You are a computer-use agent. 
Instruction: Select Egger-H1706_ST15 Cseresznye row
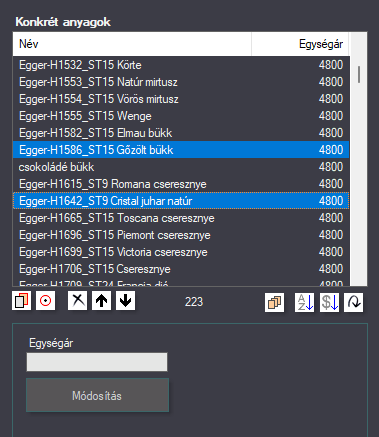pos(181,269)
